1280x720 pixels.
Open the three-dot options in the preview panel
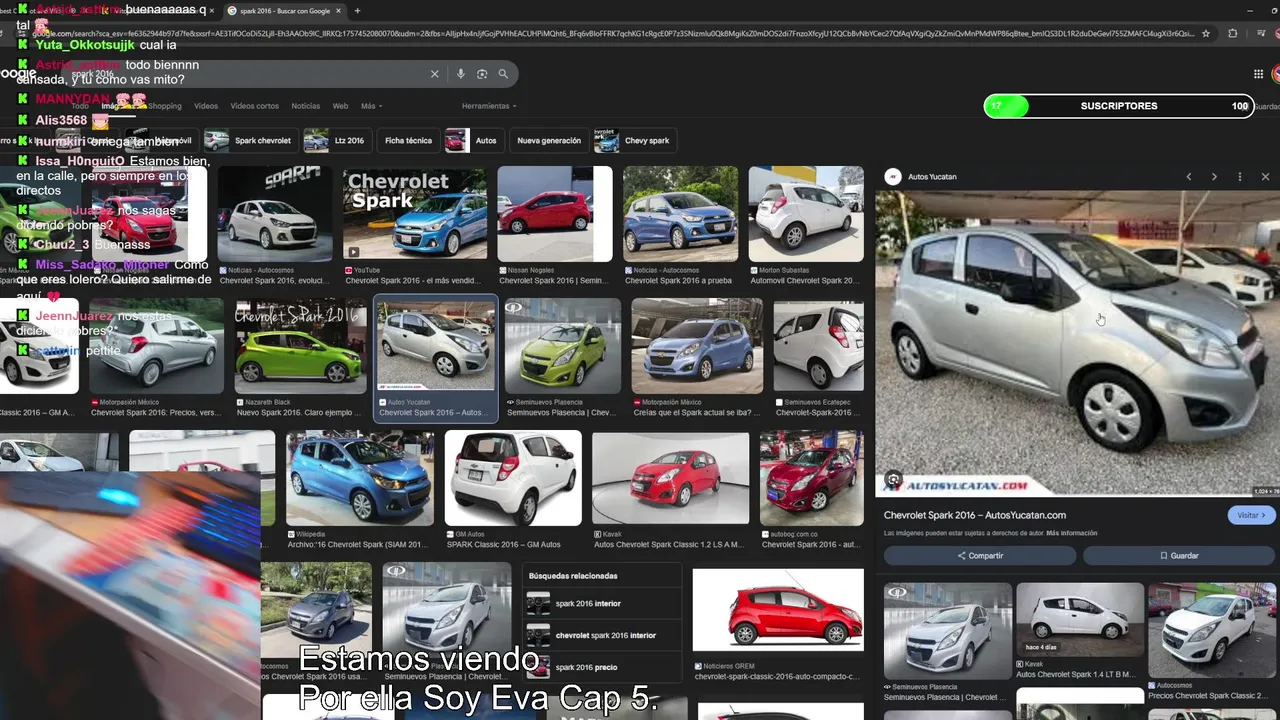pyautogui.click(x=1240, y=177)
